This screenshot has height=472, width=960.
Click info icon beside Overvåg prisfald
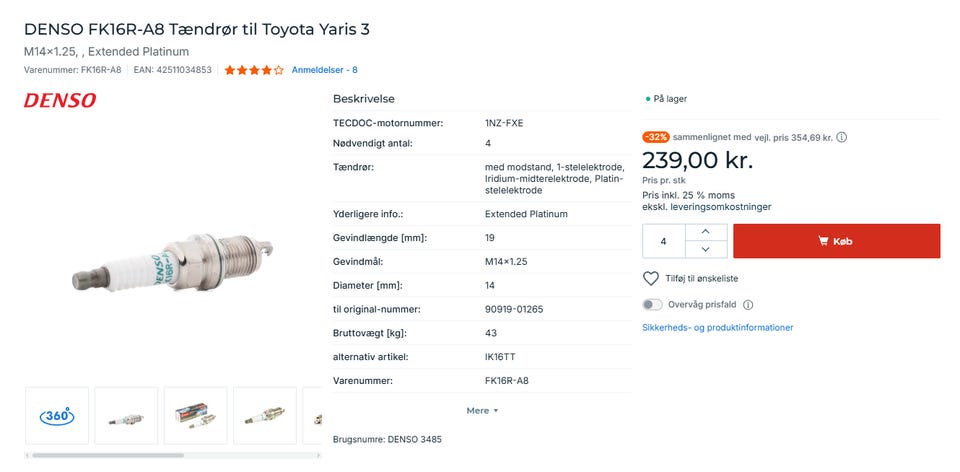(748, 305)
